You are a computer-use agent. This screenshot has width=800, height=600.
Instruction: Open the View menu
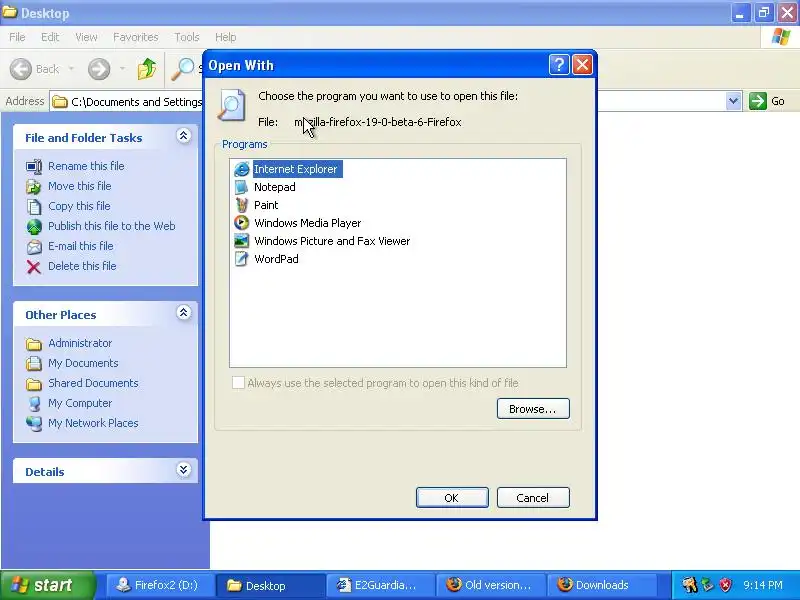(86, 37)
